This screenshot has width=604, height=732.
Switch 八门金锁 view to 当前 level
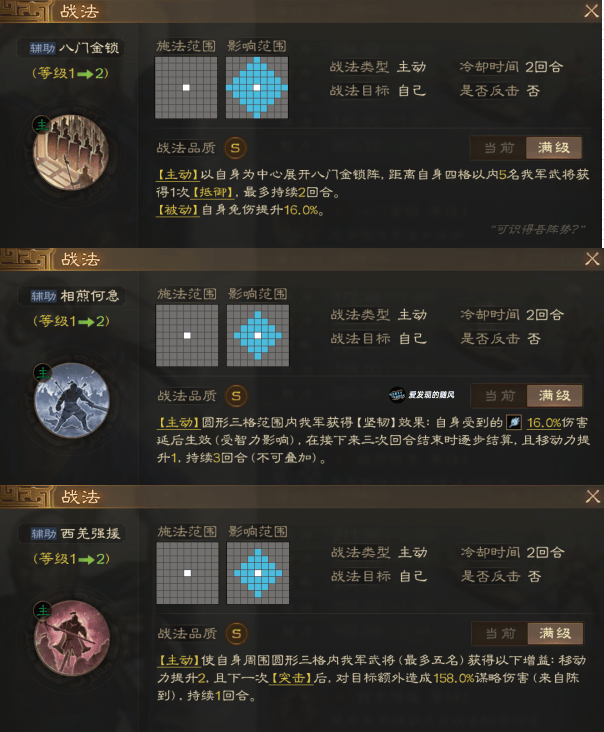coord(499,148)
